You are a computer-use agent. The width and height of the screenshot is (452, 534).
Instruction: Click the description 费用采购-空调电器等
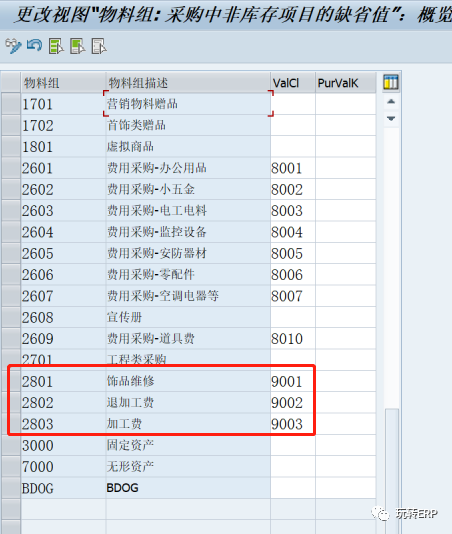coord(188,296)
